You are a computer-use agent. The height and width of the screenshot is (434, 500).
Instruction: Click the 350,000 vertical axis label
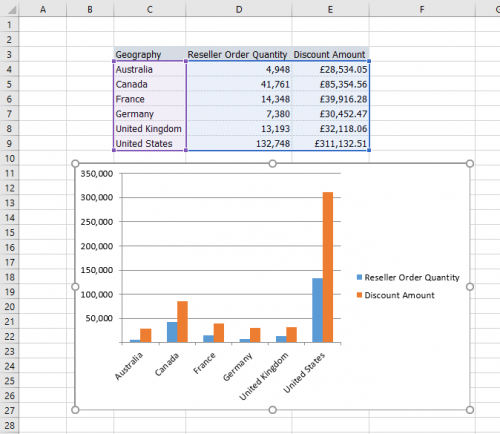(97, 173)
